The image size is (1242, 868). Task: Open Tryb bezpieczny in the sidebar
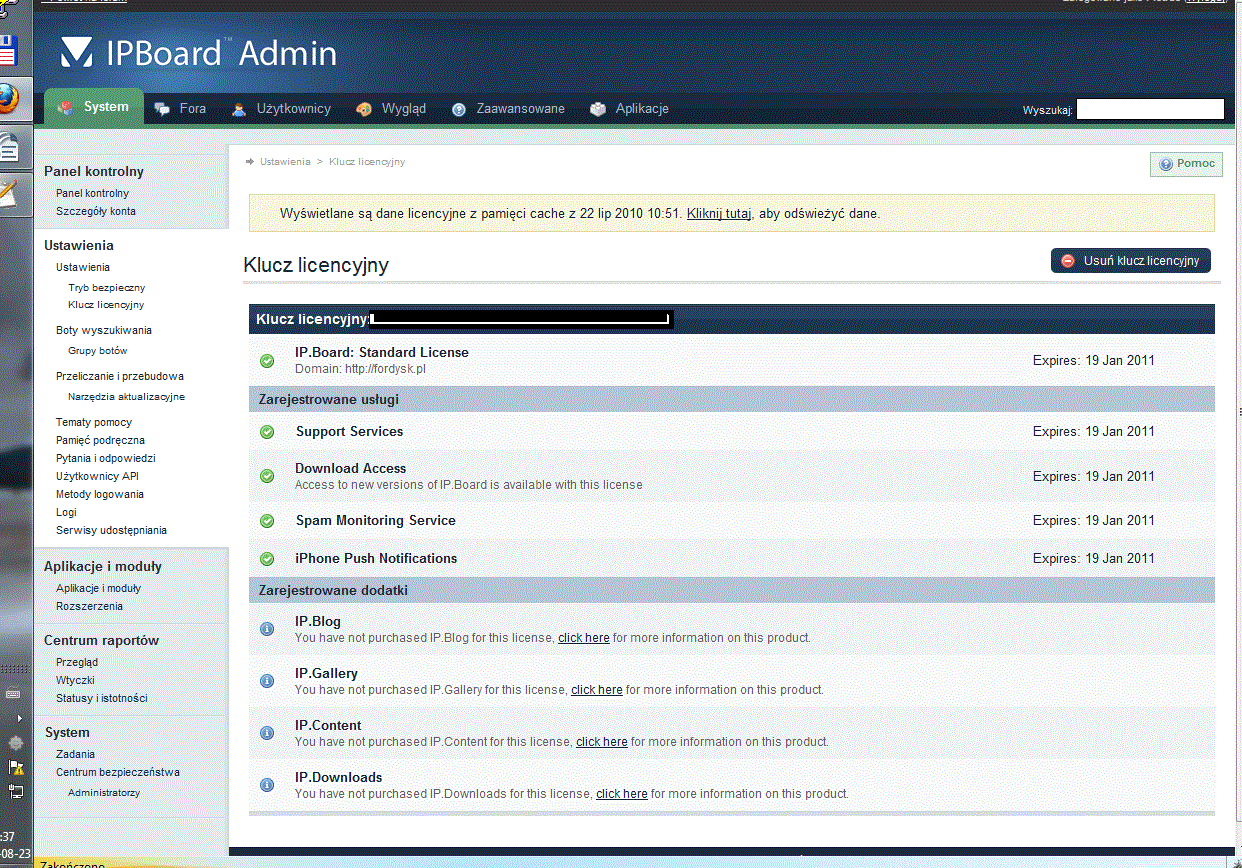click(106, 288)
